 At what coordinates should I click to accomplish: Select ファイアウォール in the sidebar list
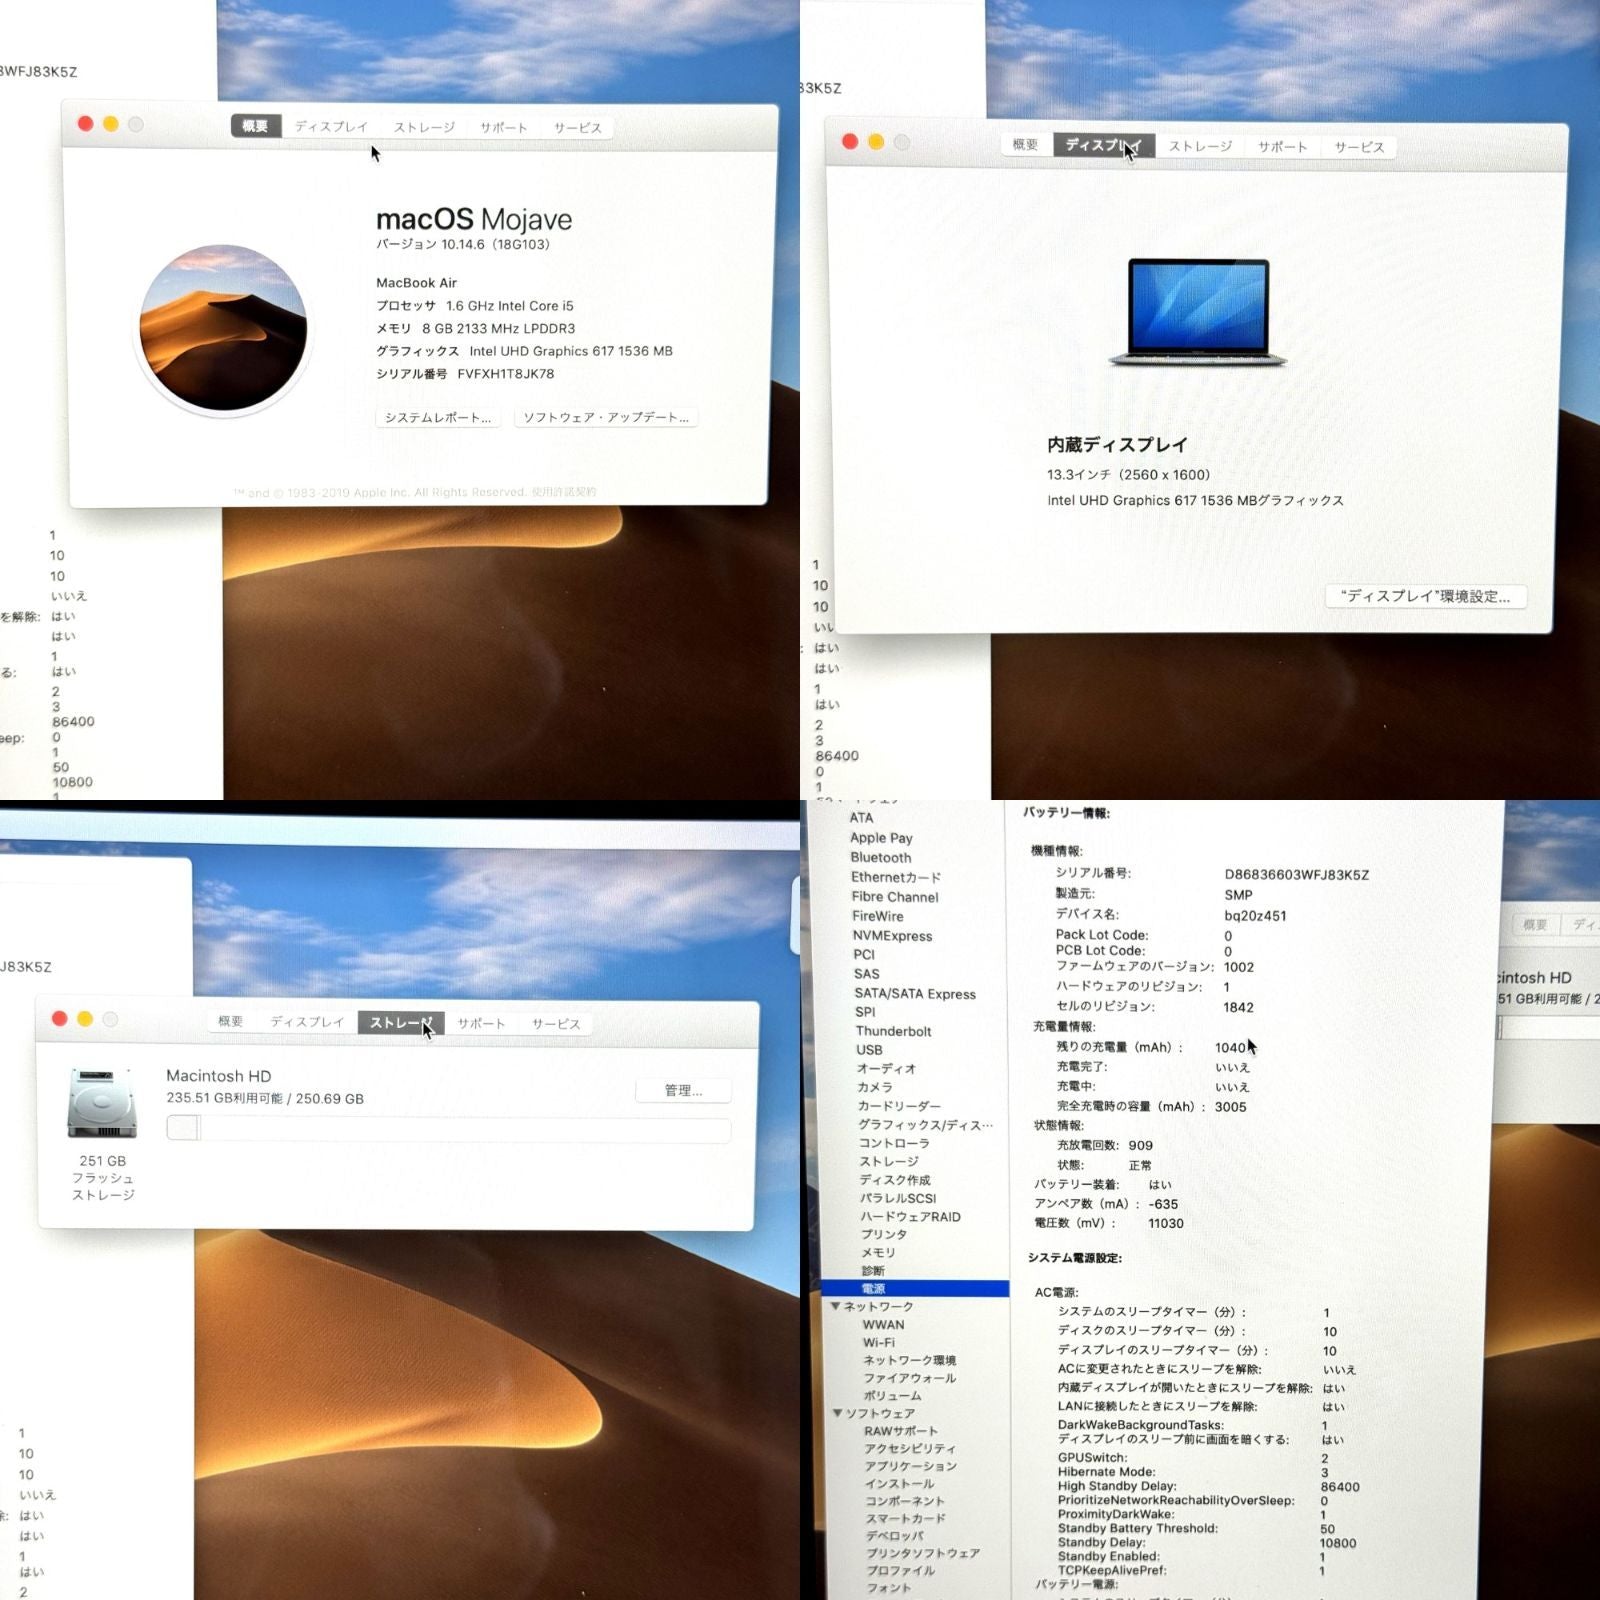click(x=910, y=1378)
